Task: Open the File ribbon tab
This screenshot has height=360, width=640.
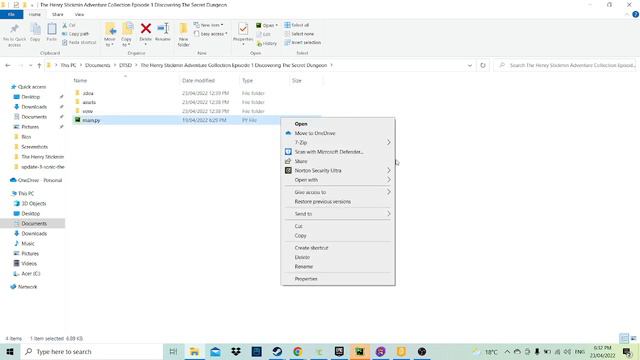Action: tap(11, 14)
